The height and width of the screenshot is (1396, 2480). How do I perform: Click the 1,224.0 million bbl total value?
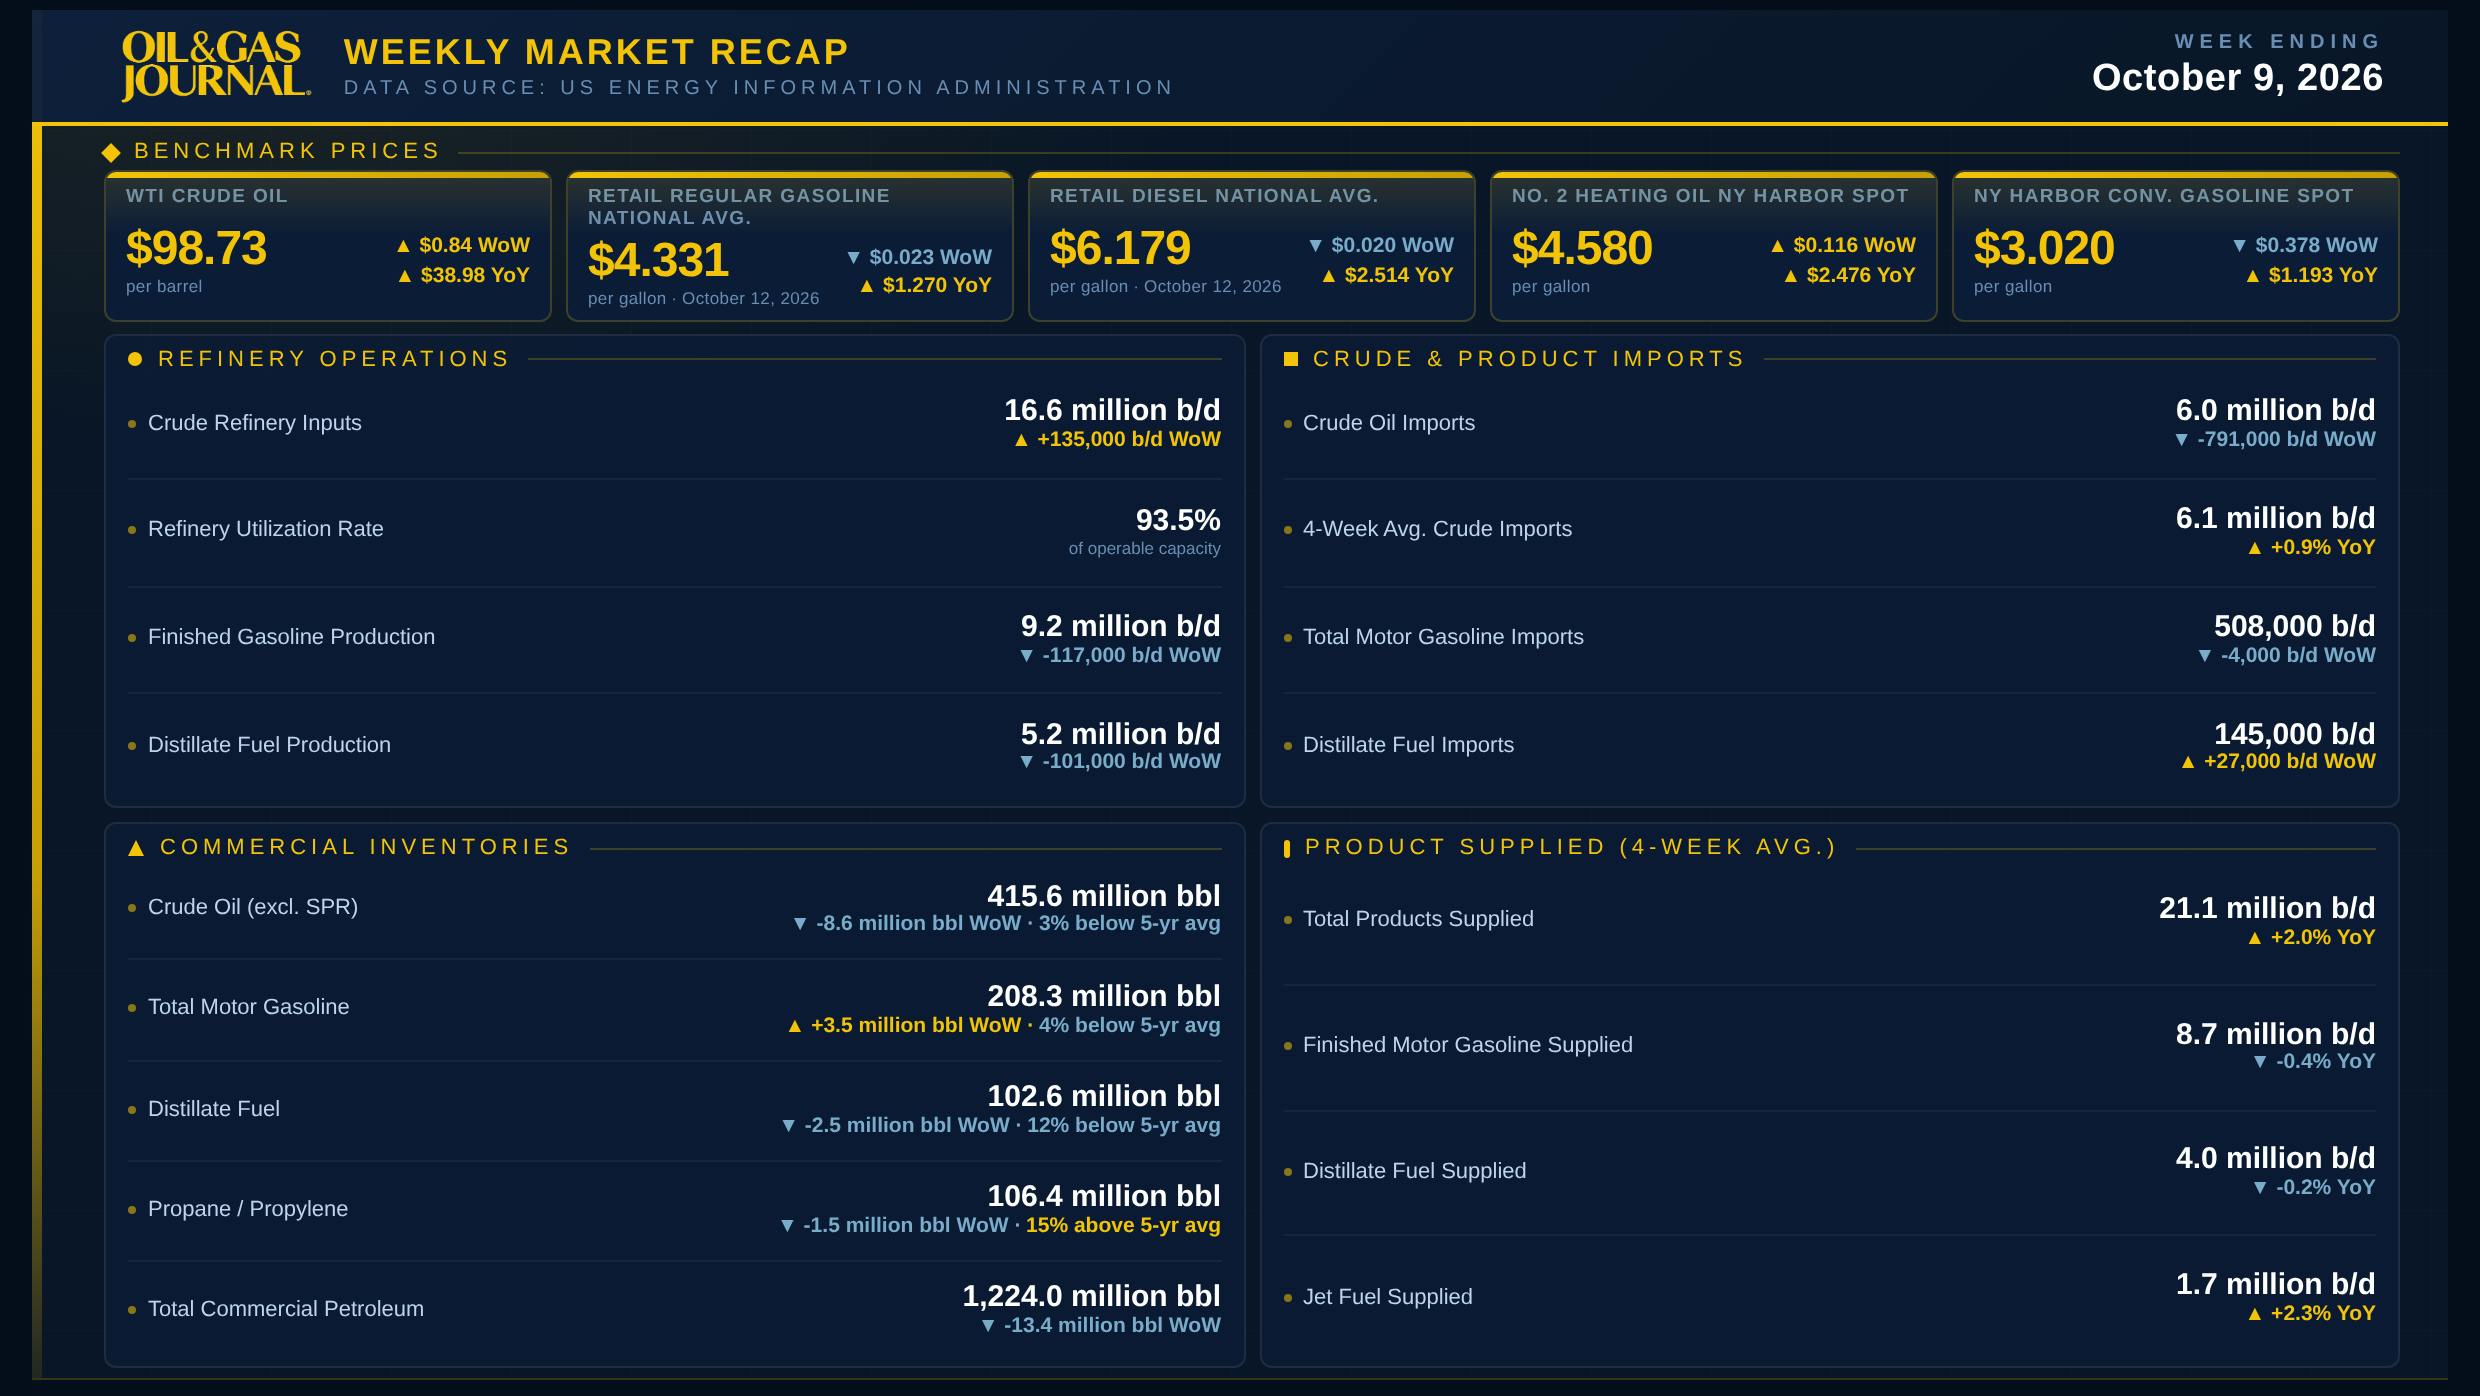pos(1091,1296)
